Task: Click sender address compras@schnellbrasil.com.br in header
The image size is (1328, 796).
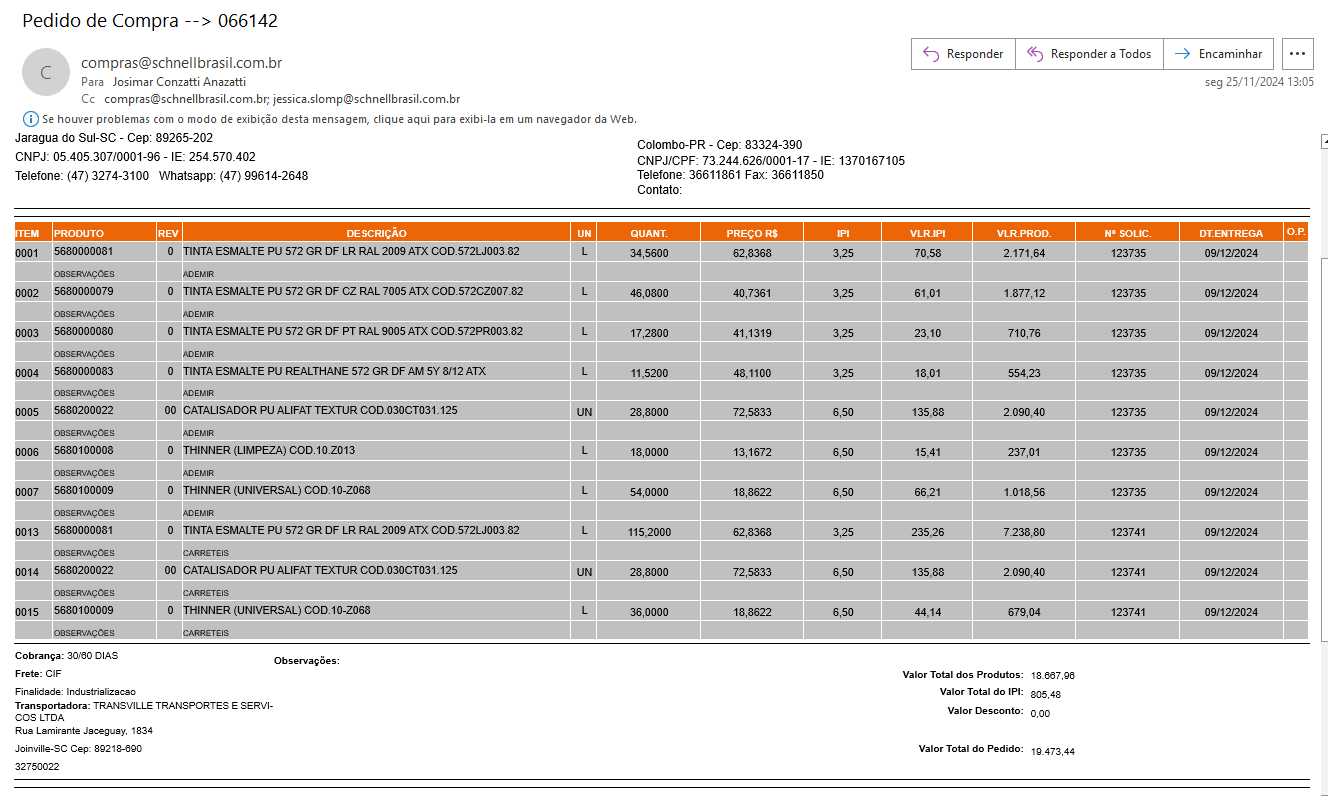Action: (x=181, y=63)
